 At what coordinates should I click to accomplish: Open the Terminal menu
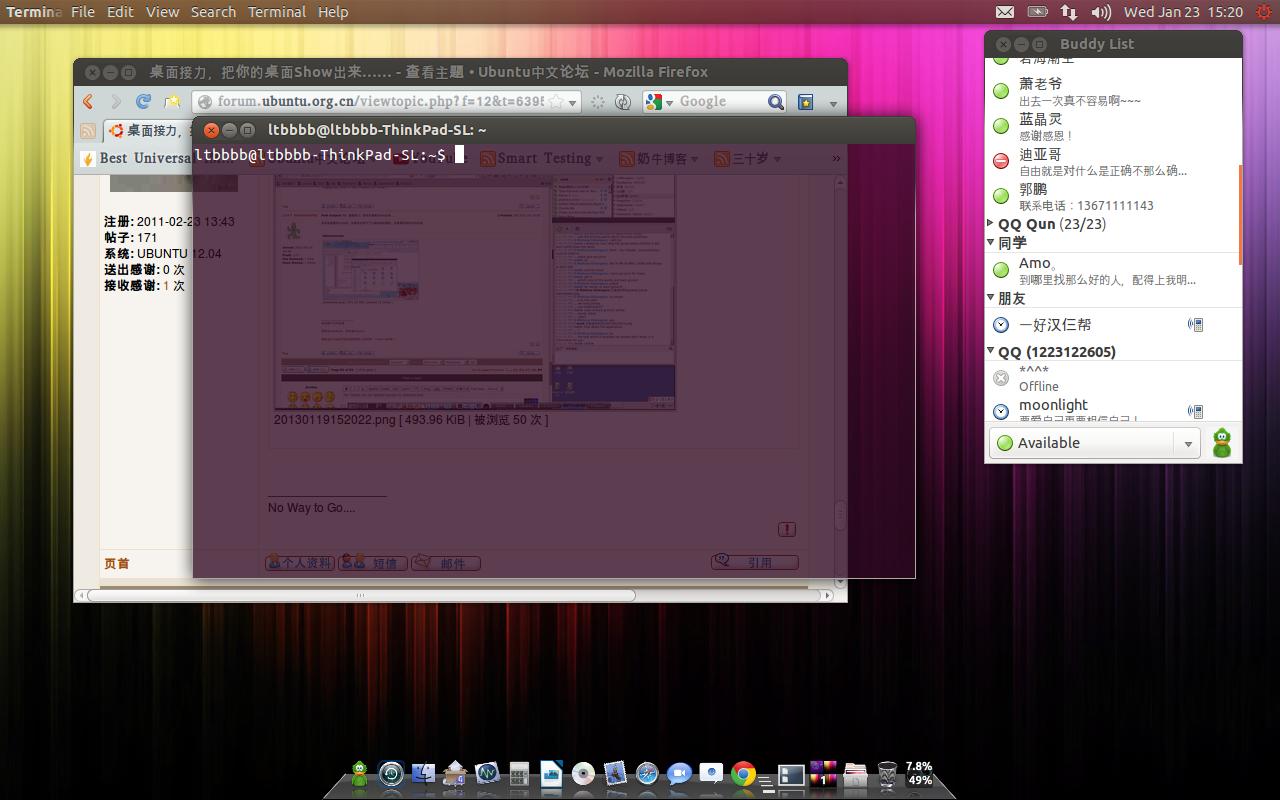(x=277, y=12)
